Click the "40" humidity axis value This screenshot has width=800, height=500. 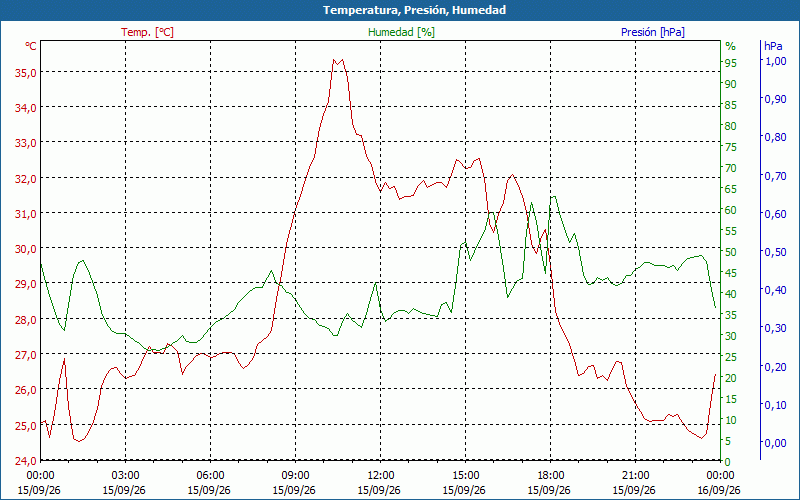[x=731, y=294]
